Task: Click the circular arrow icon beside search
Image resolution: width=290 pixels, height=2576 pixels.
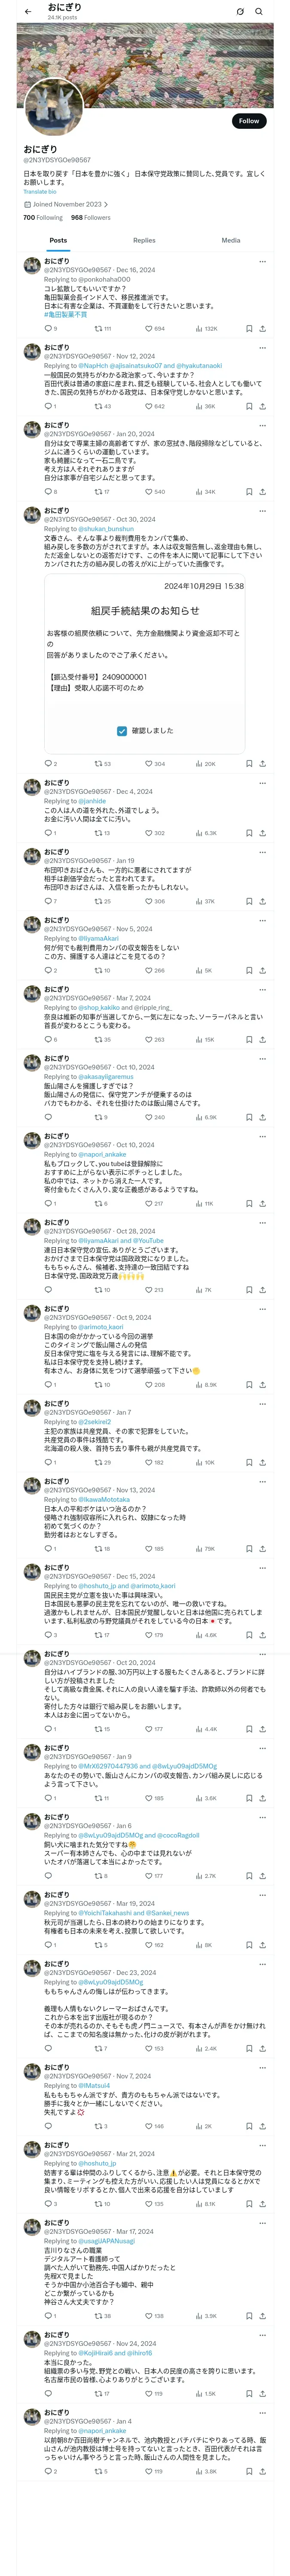Action: [240, 11]
